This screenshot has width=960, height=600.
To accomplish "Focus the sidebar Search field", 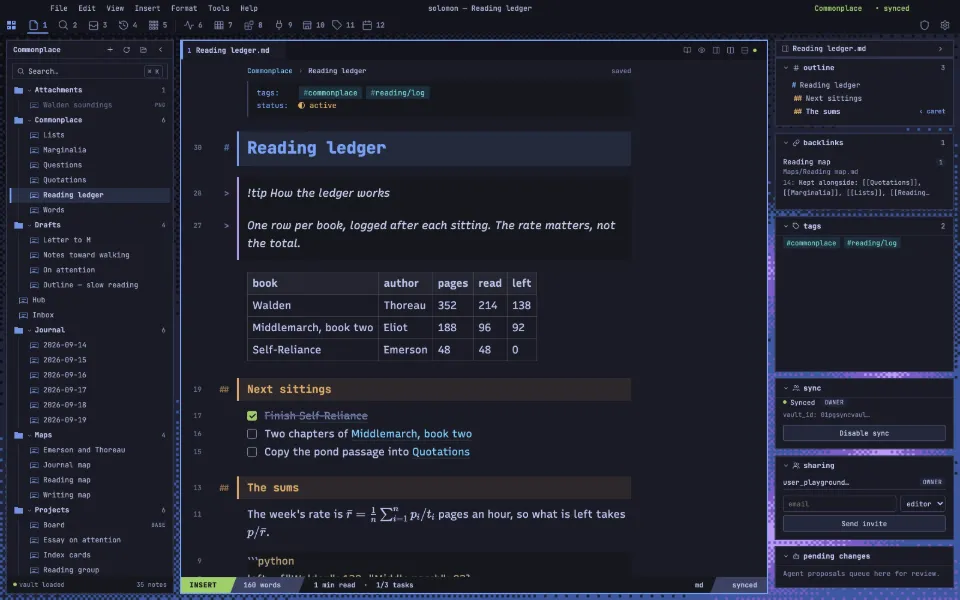I will (89, 71).
